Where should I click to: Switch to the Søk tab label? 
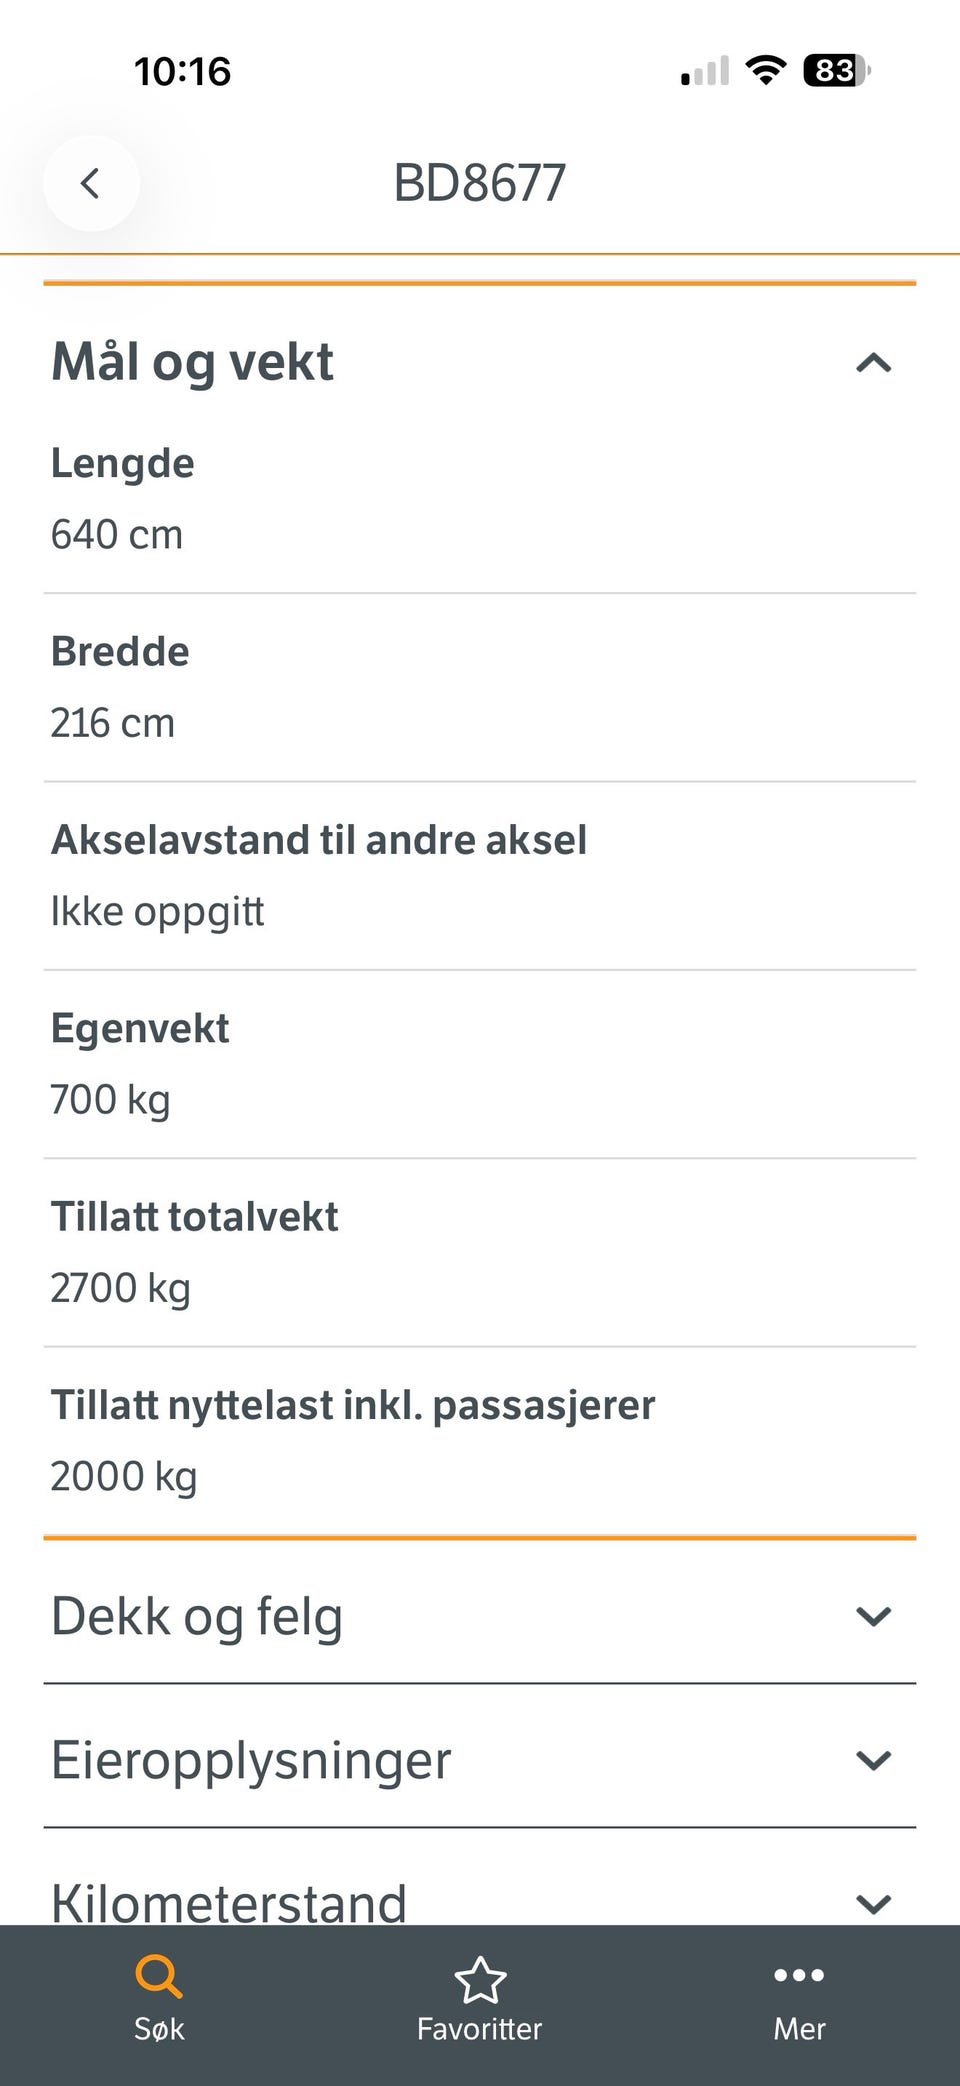(x=159, y=2028)
